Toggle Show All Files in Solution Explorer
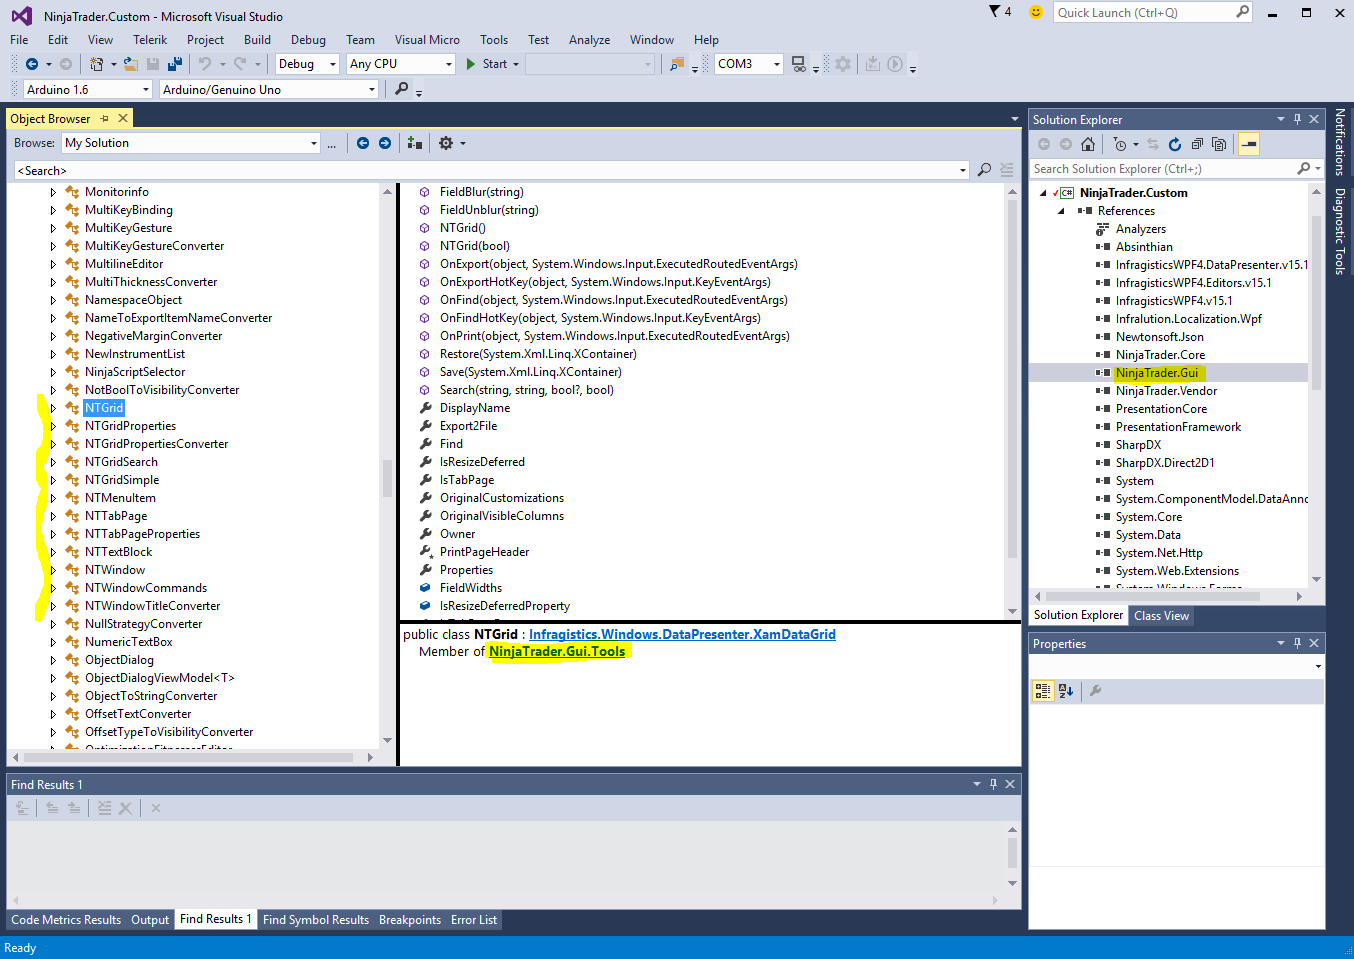The width and height of the screenshot is (1354, 959). (1219, 144)
